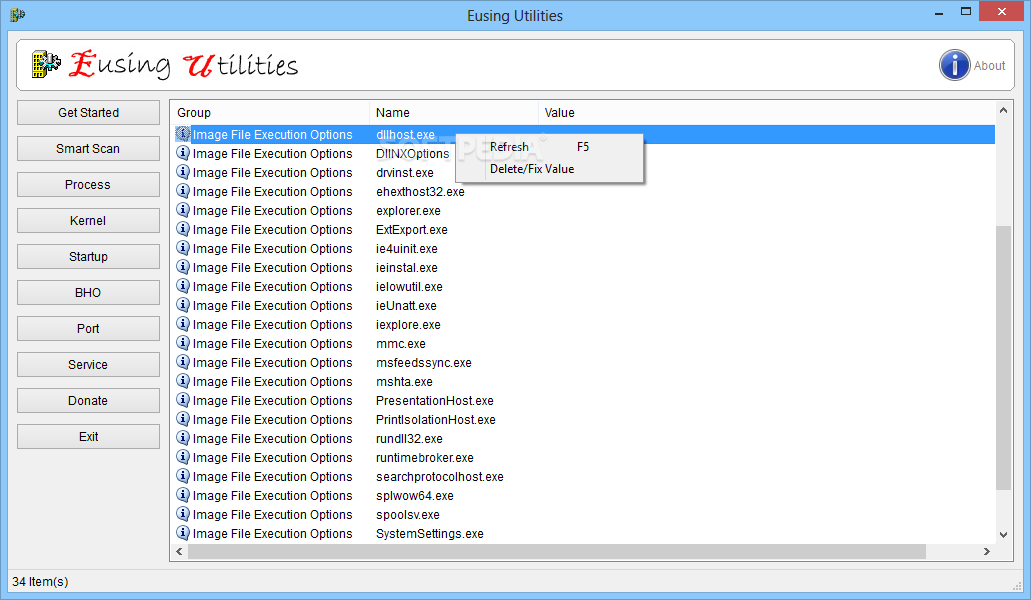Click the info icon beside spoolsv.exe
This screenshot has width=1031, height=600.
pos(183,515)
